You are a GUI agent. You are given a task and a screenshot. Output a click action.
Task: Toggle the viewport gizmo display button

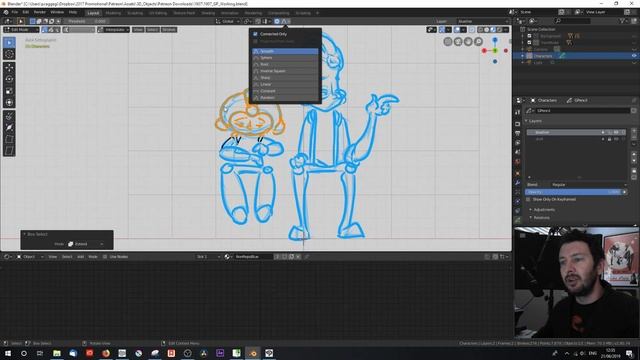(442, 30)
